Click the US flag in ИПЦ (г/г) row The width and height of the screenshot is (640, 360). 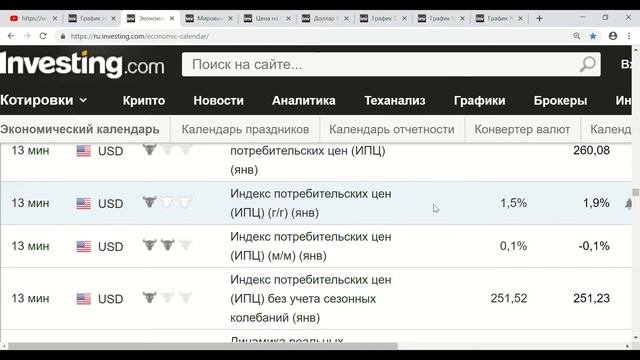point(84,203)
